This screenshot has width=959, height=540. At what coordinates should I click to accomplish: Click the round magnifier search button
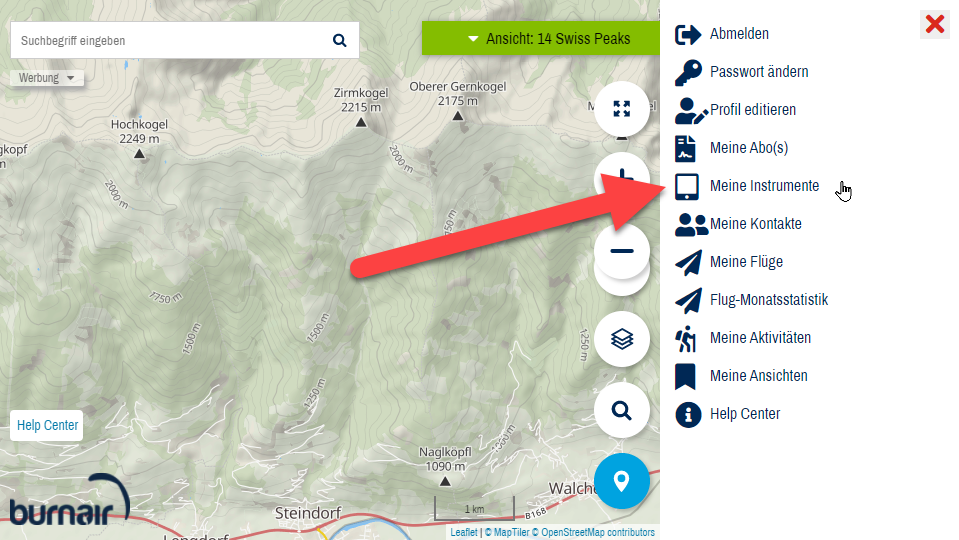[x=621, y=410]
